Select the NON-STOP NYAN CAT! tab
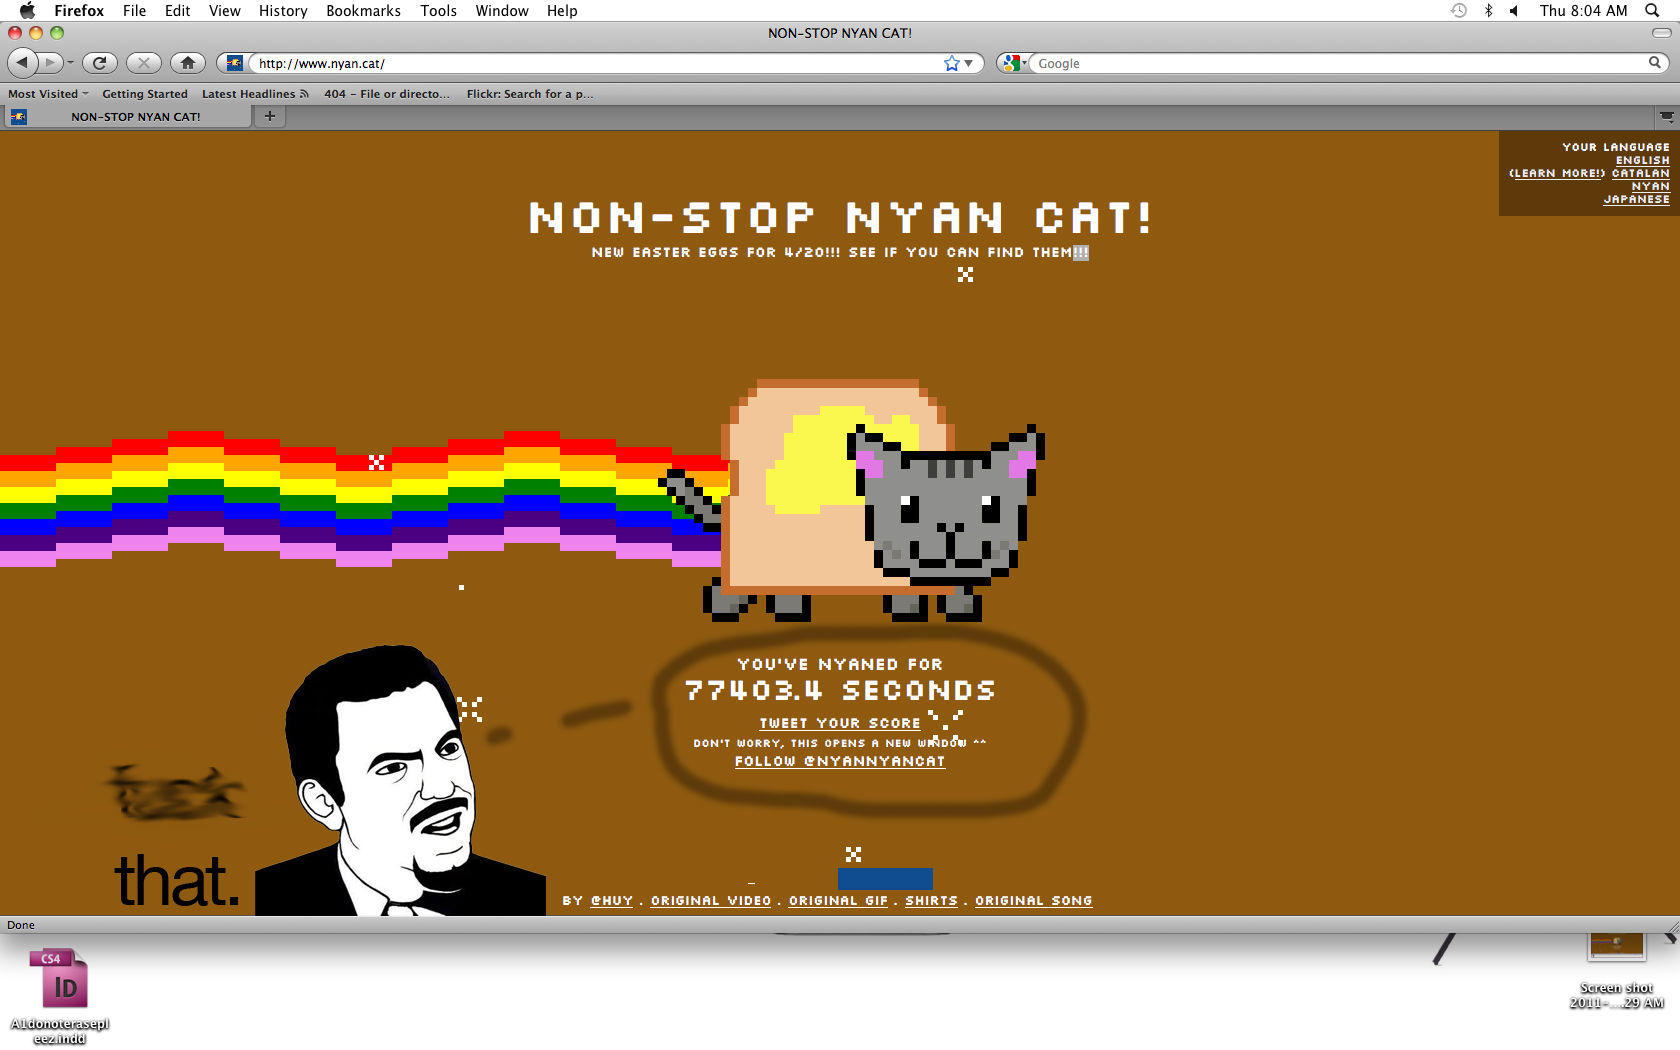1680x1050 pixels. [x=127, y=116]
